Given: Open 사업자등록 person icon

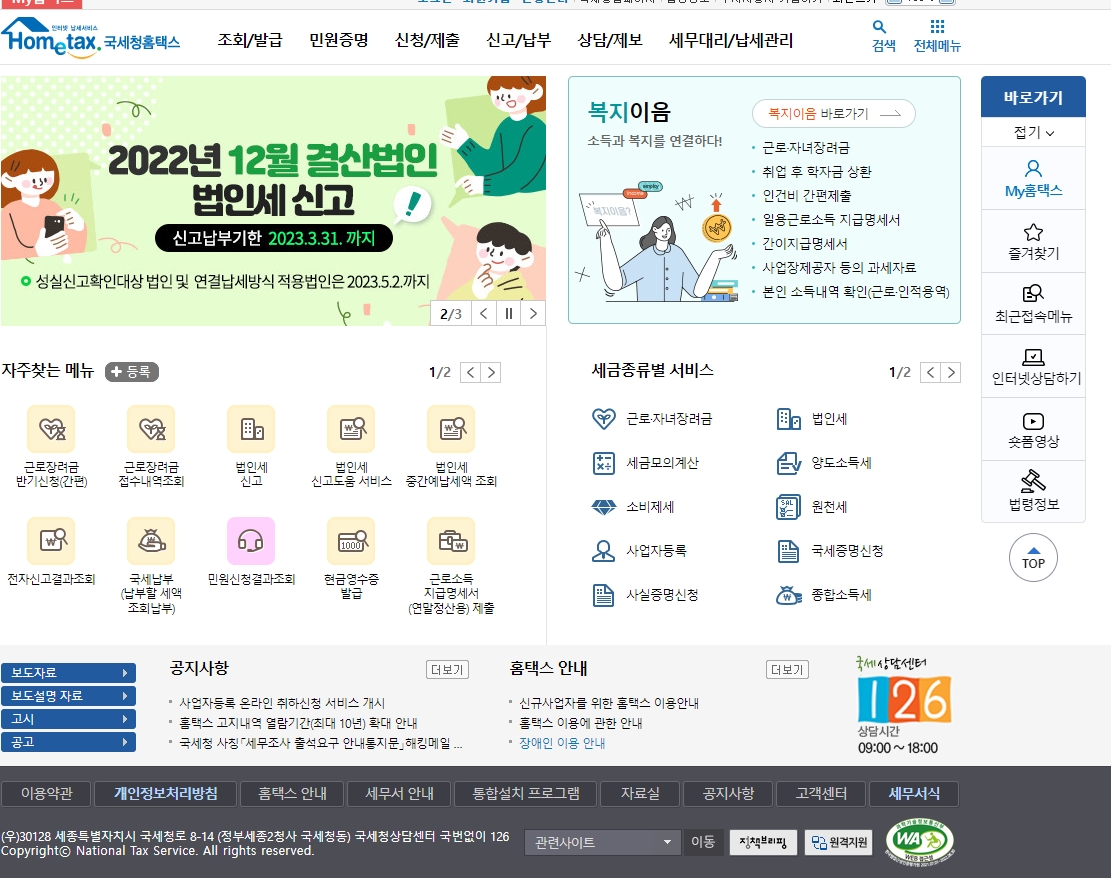Looking at the screenshot, I should coord(604,551).
